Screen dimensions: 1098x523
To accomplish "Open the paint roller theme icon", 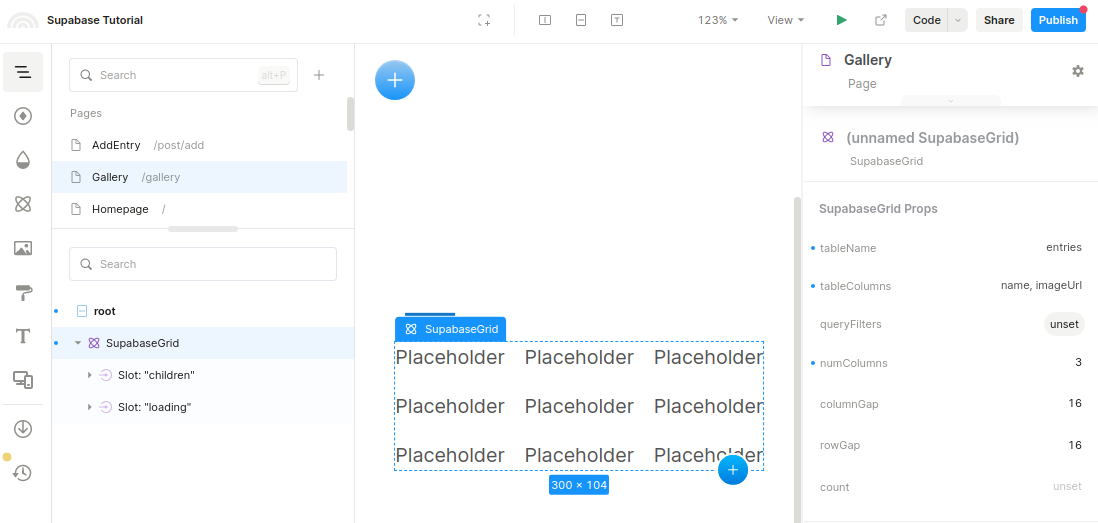I will point(22,292).
